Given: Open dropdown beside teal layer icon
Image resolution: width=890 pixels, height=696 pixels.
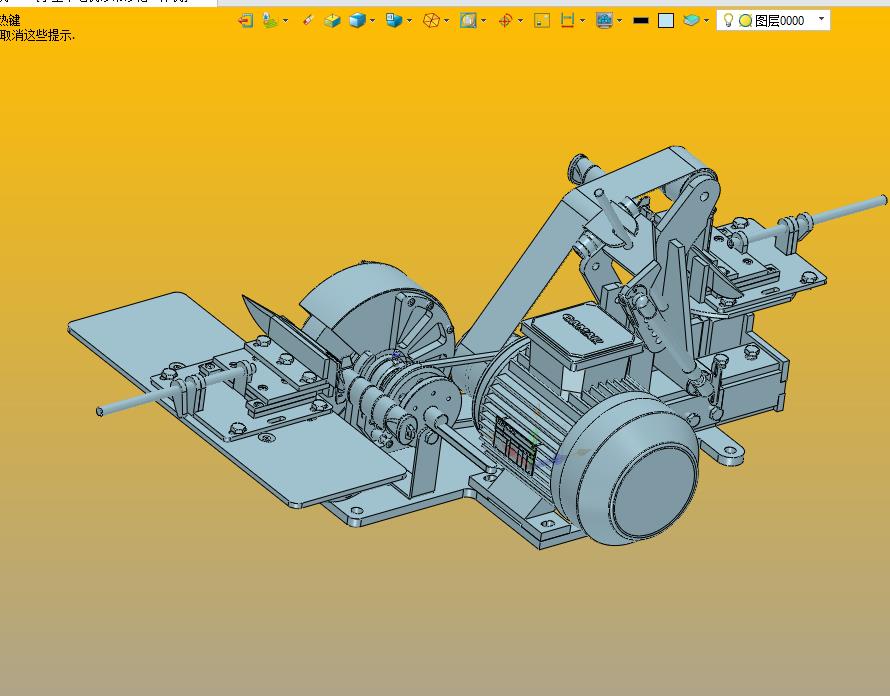Looking at the screenshot, I should (x=706, y=21).
